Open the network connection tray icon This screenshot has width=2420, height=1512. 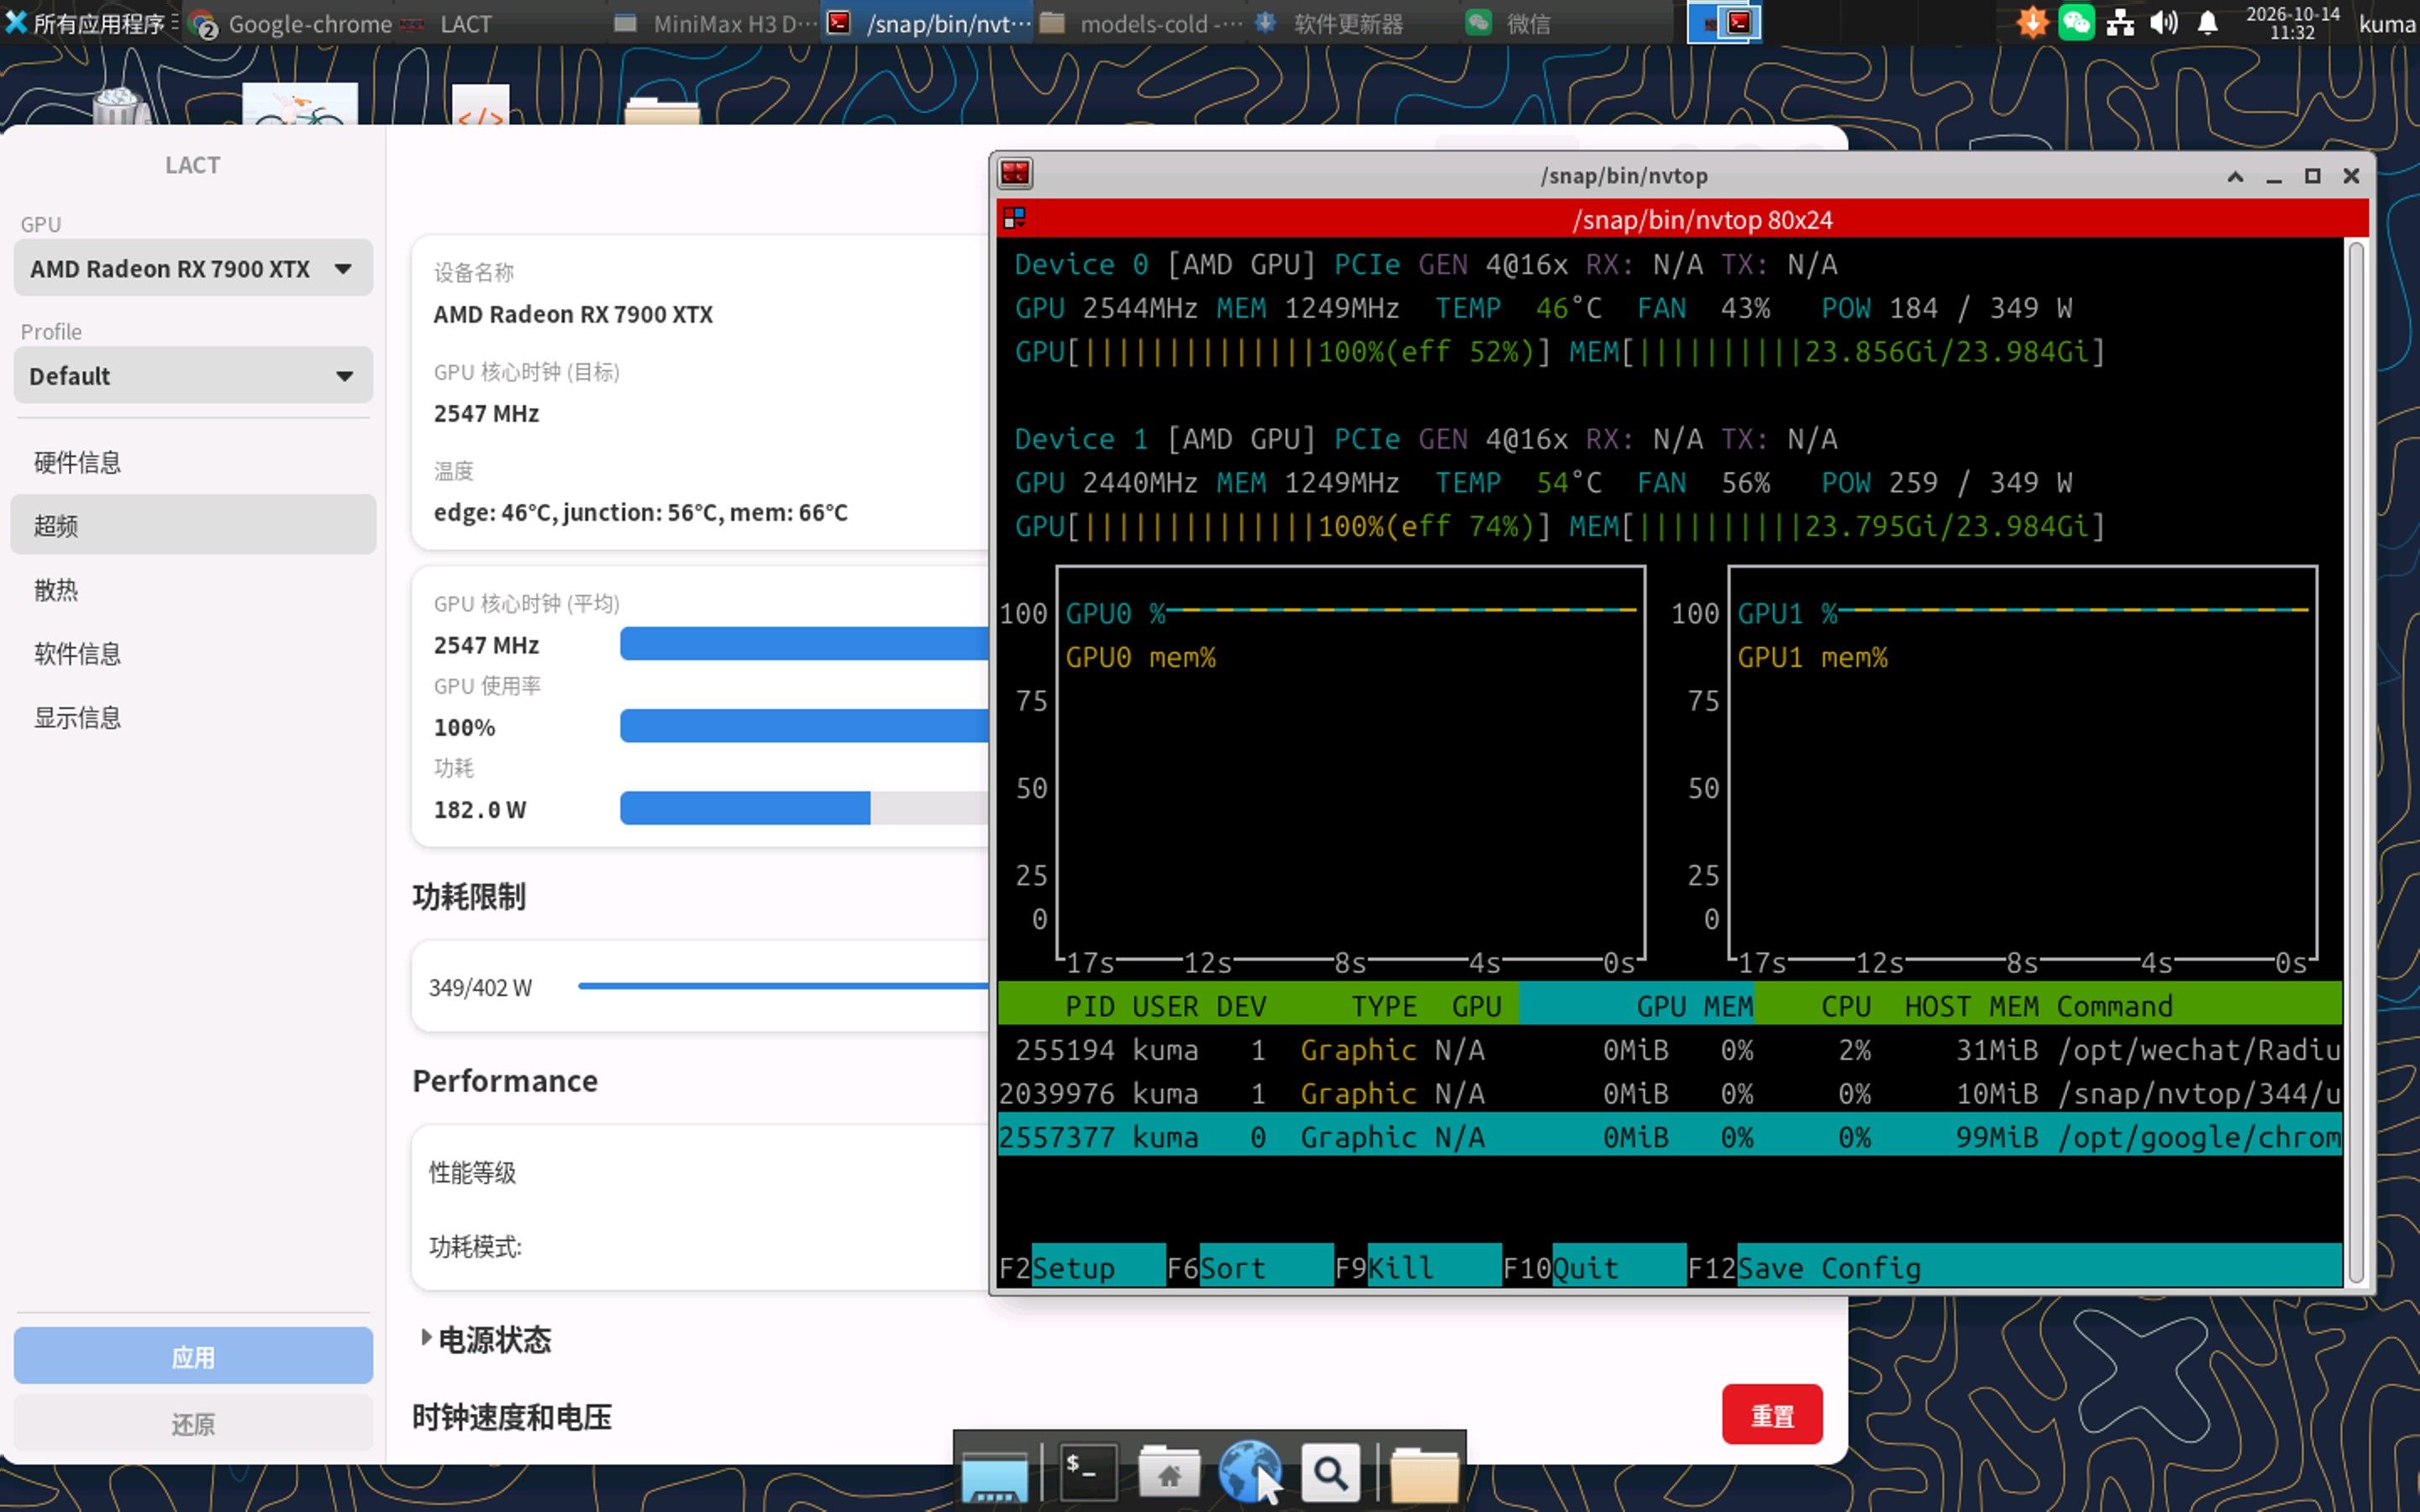coord(2120,22)
